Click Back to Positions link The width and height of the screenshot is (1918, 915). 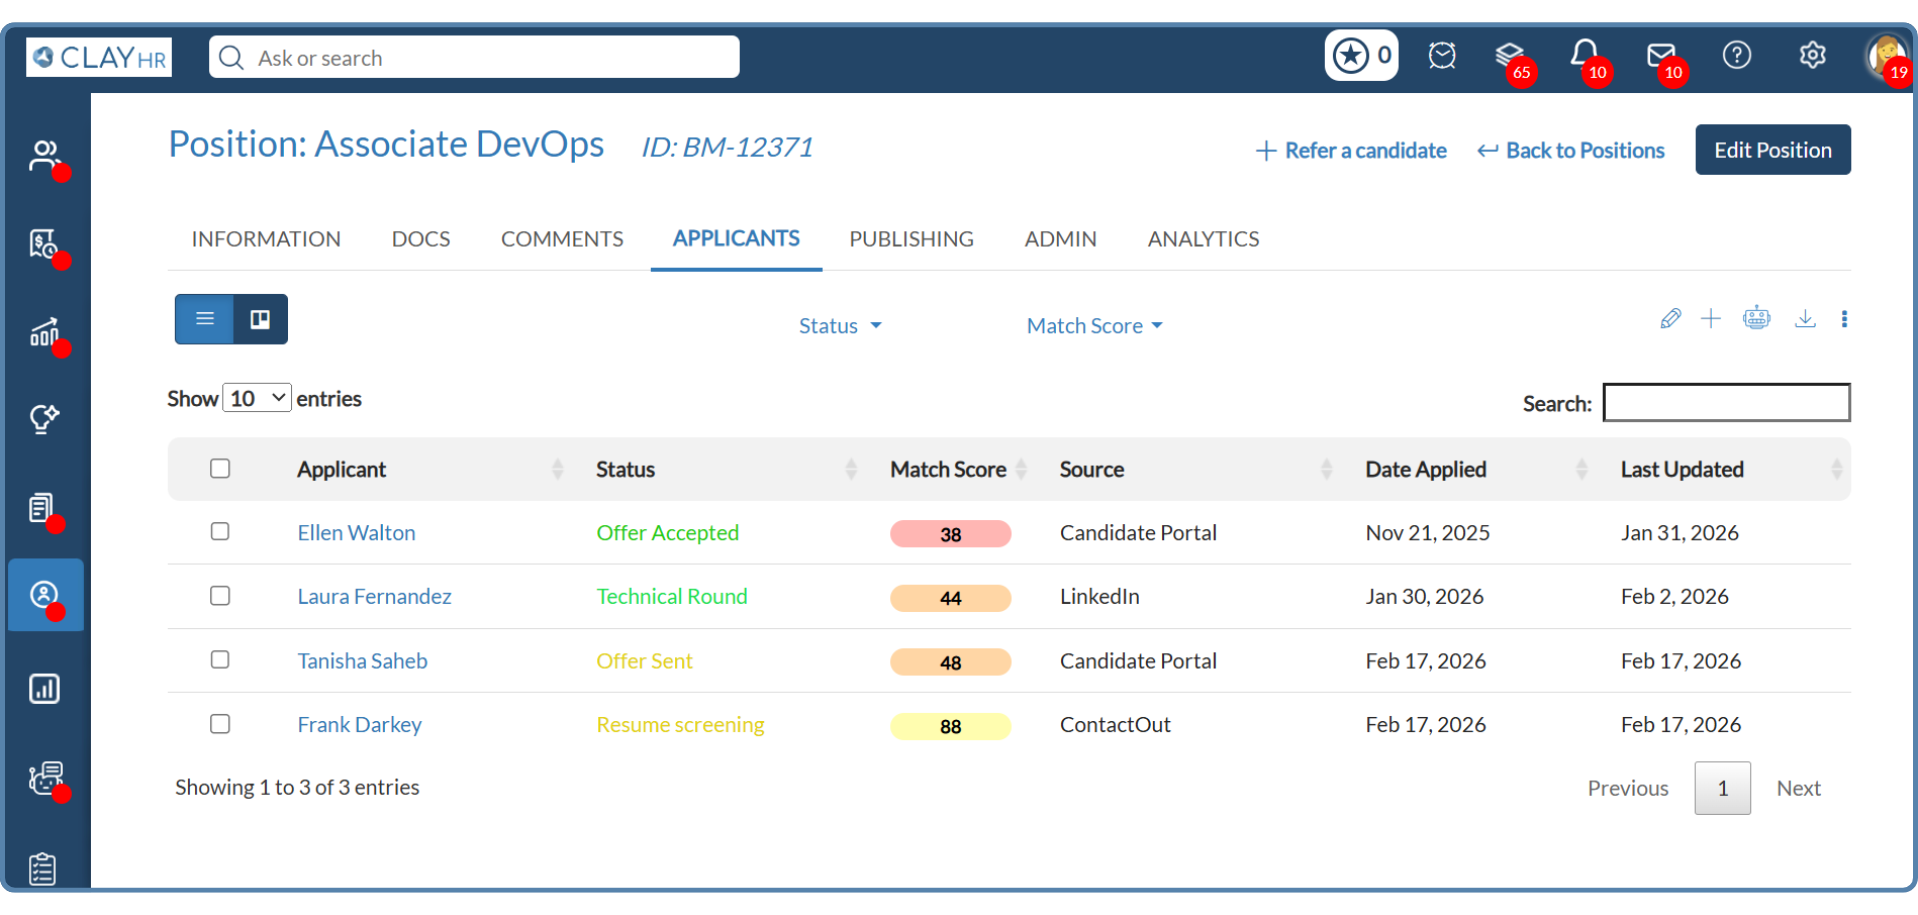pos(1571,150)
